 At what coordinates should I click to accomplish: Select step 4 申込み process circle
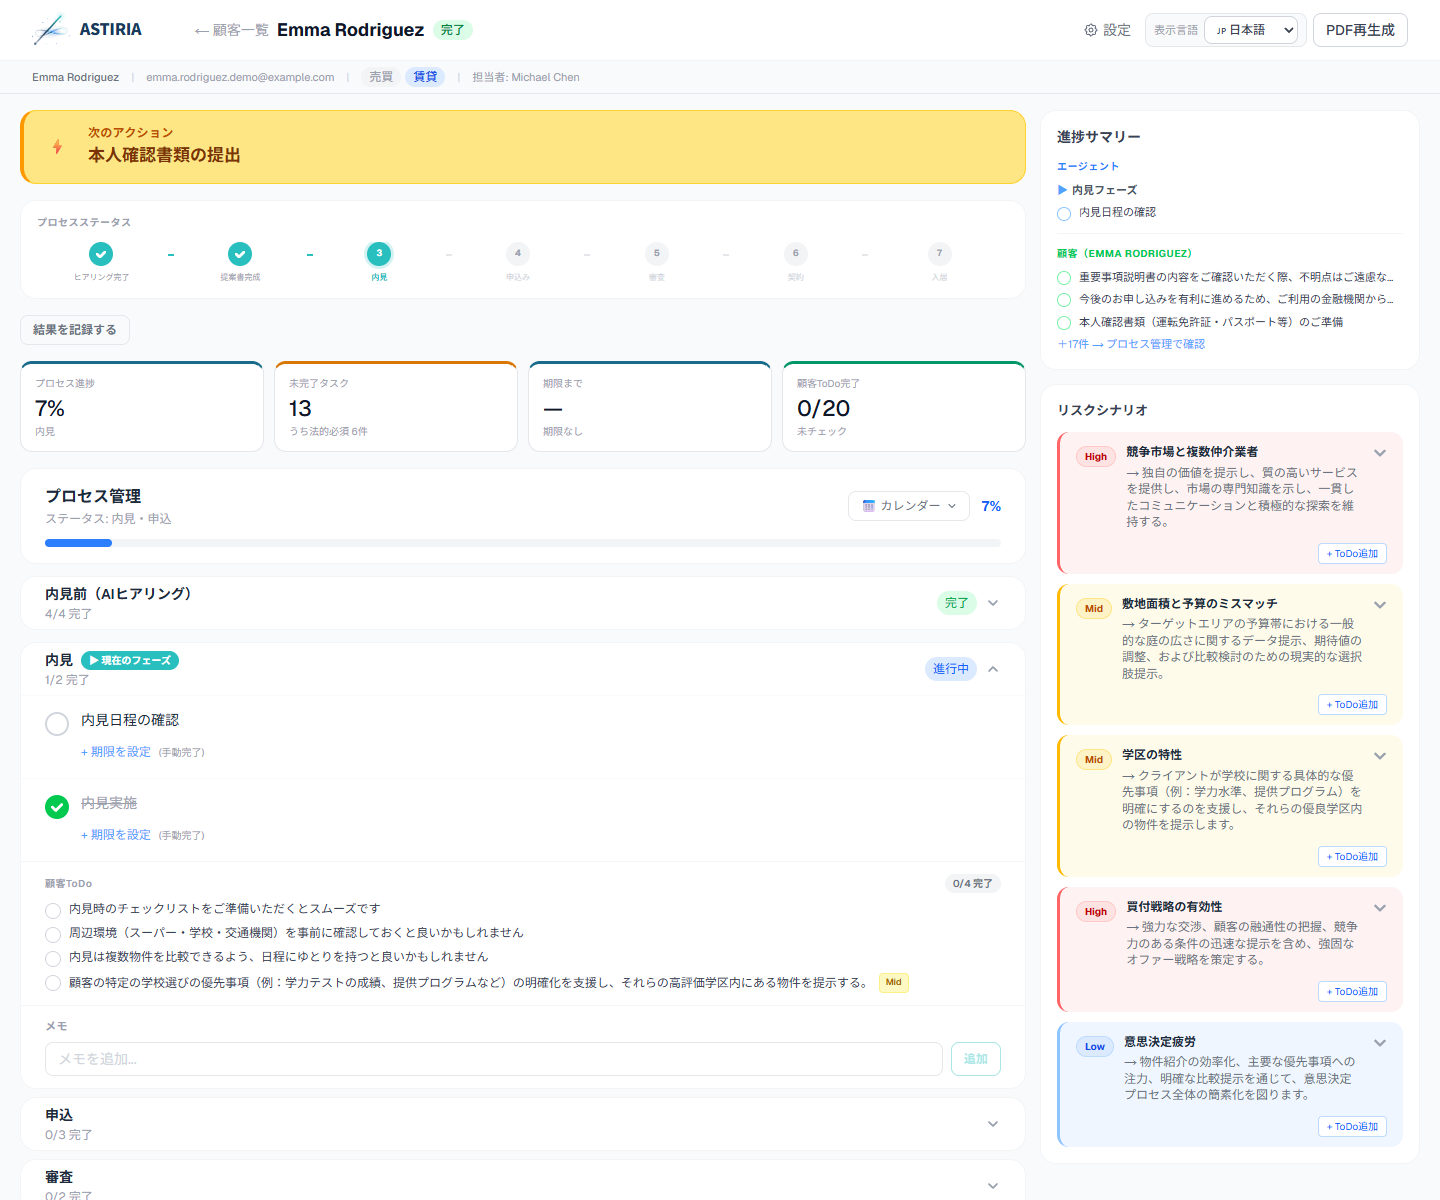click(517, 254)
